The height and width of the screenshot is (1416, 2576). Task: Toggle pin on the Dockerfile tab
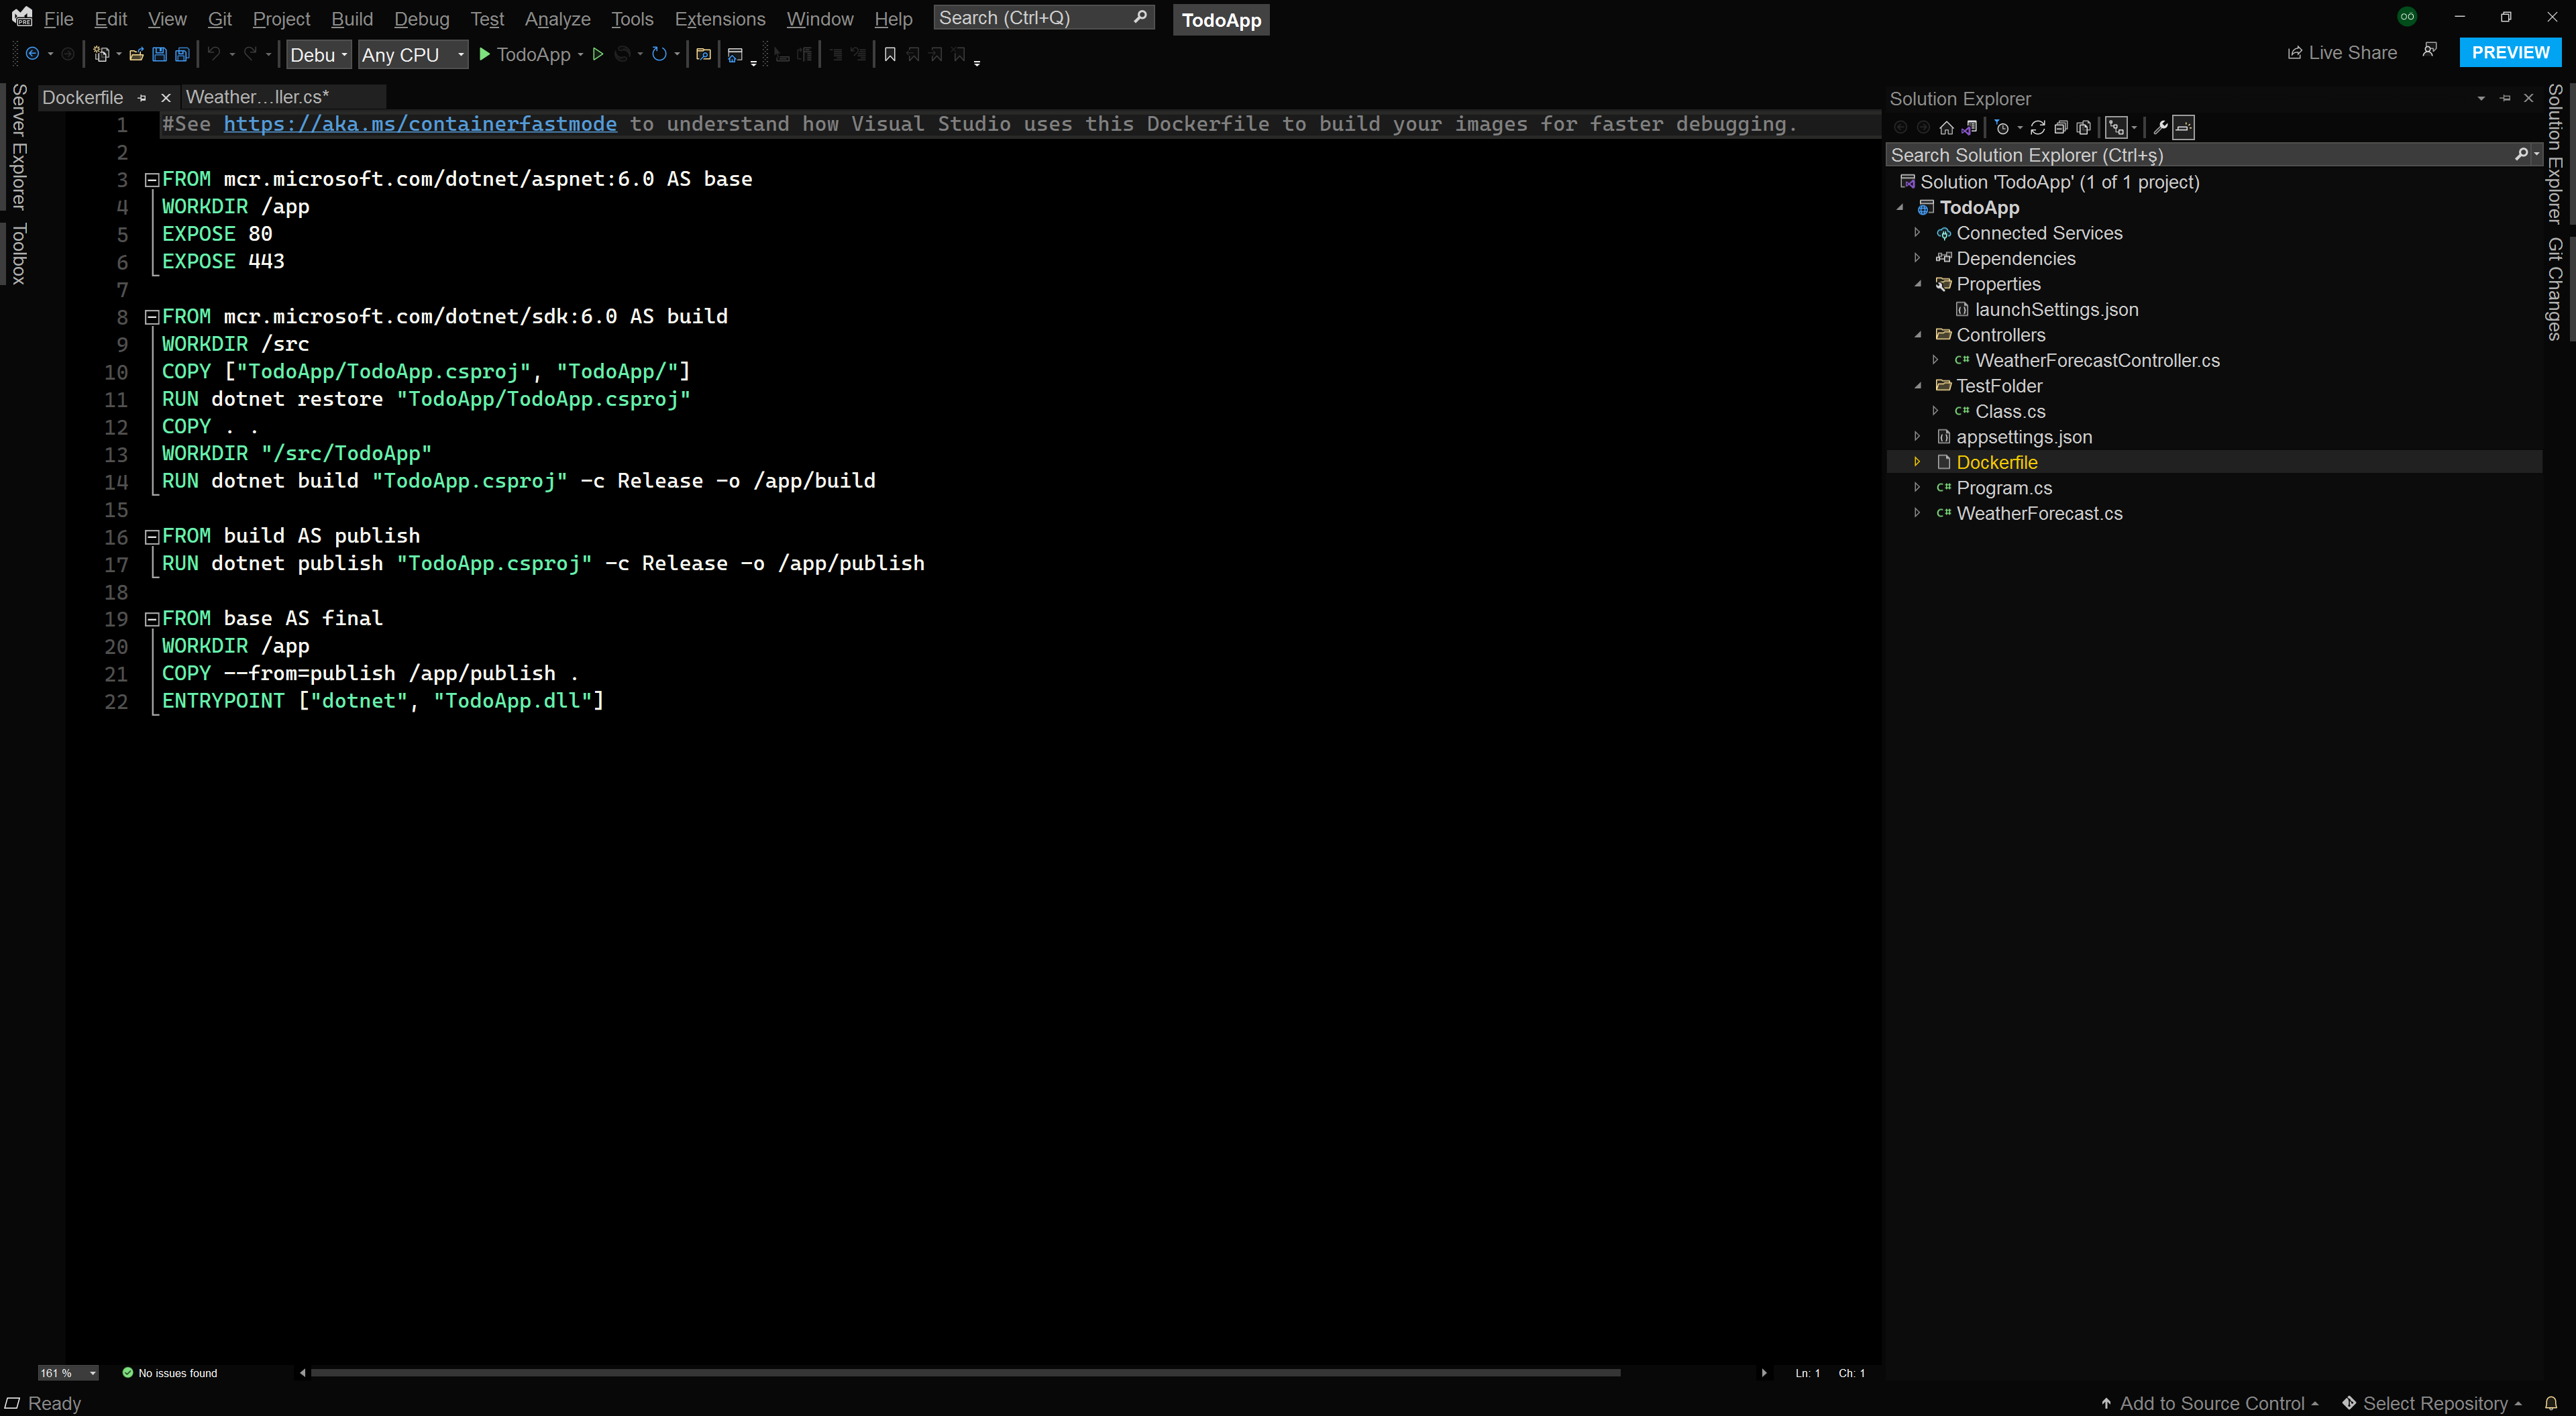click(142, 98)
